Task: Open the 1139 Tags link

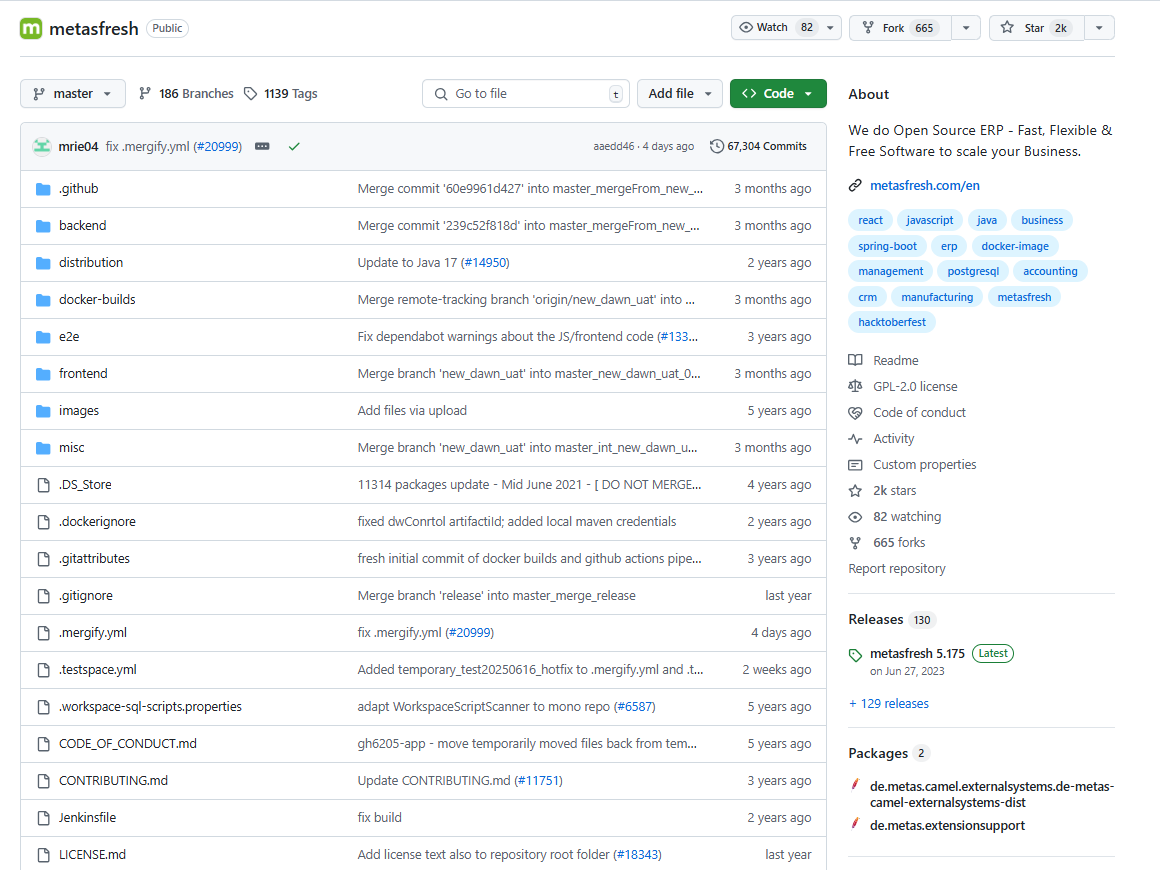Action: 281,93
